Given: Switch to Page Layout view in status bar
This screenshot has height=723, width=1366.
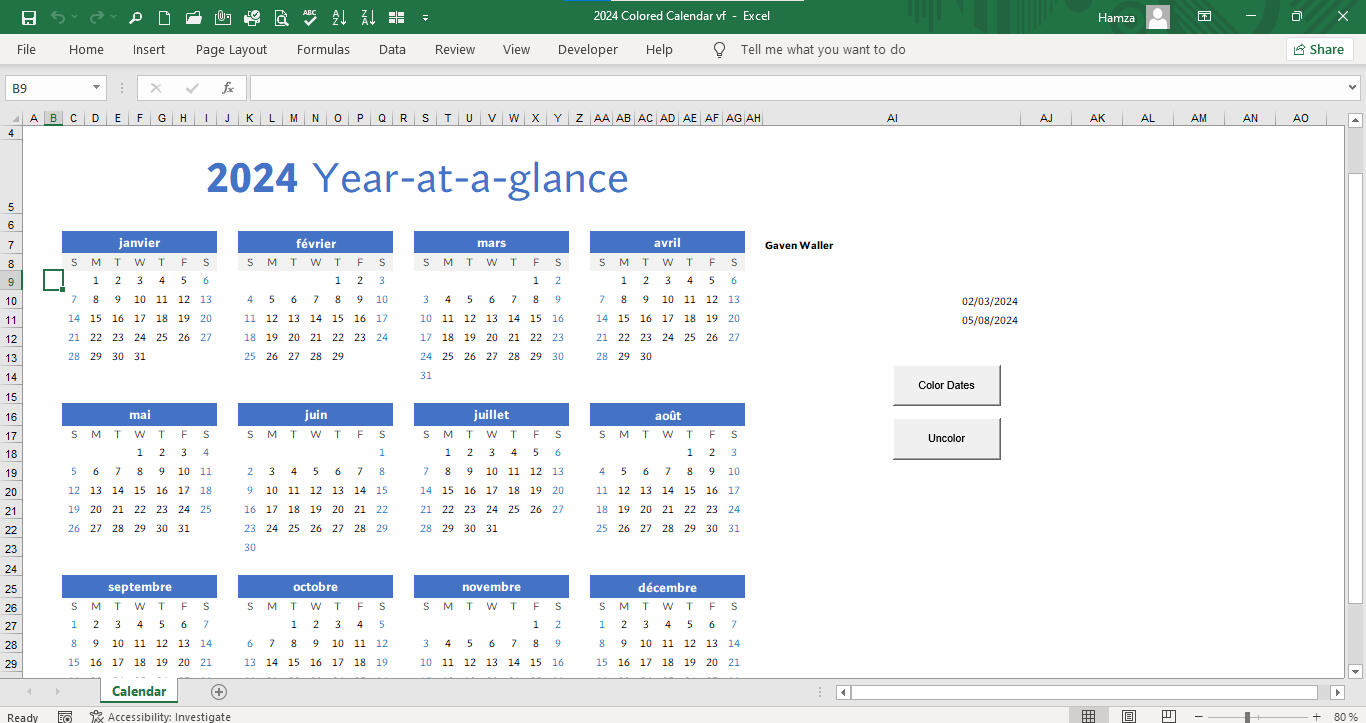Looking at the screenshot, I should coord(1128,716).
